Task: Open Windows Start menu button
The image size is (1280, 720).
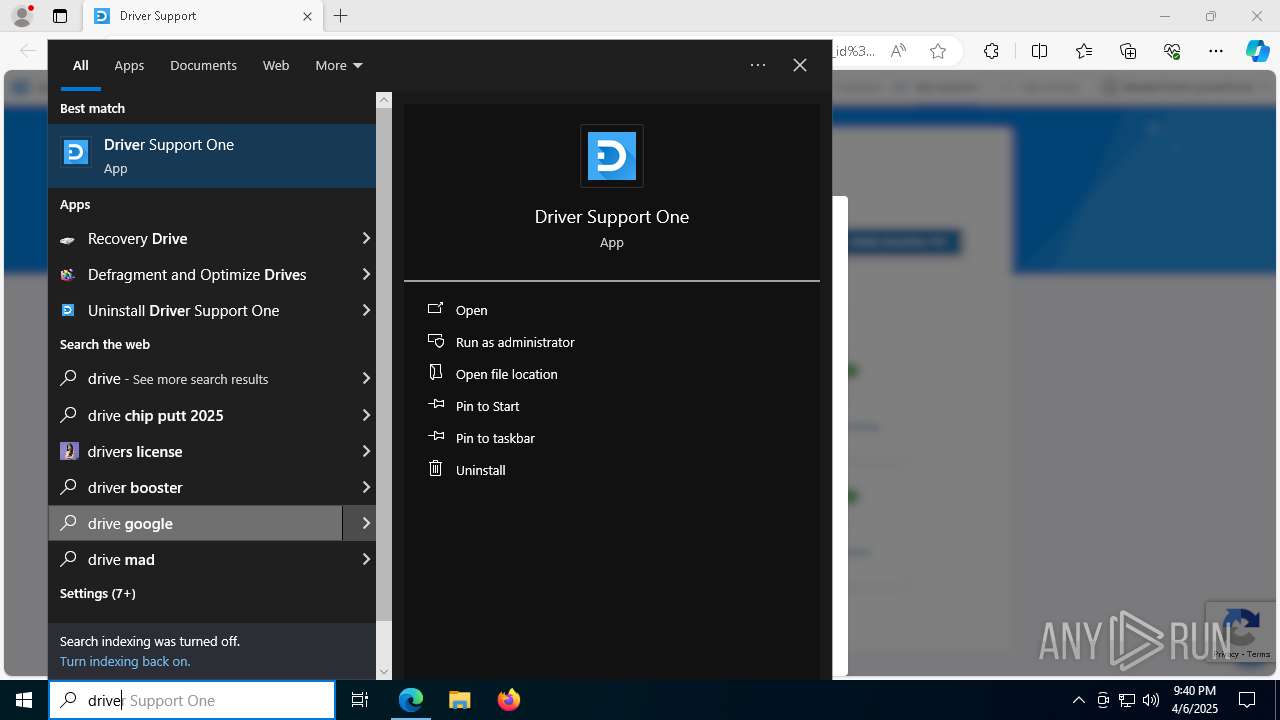Action: [x=24, y=700]
